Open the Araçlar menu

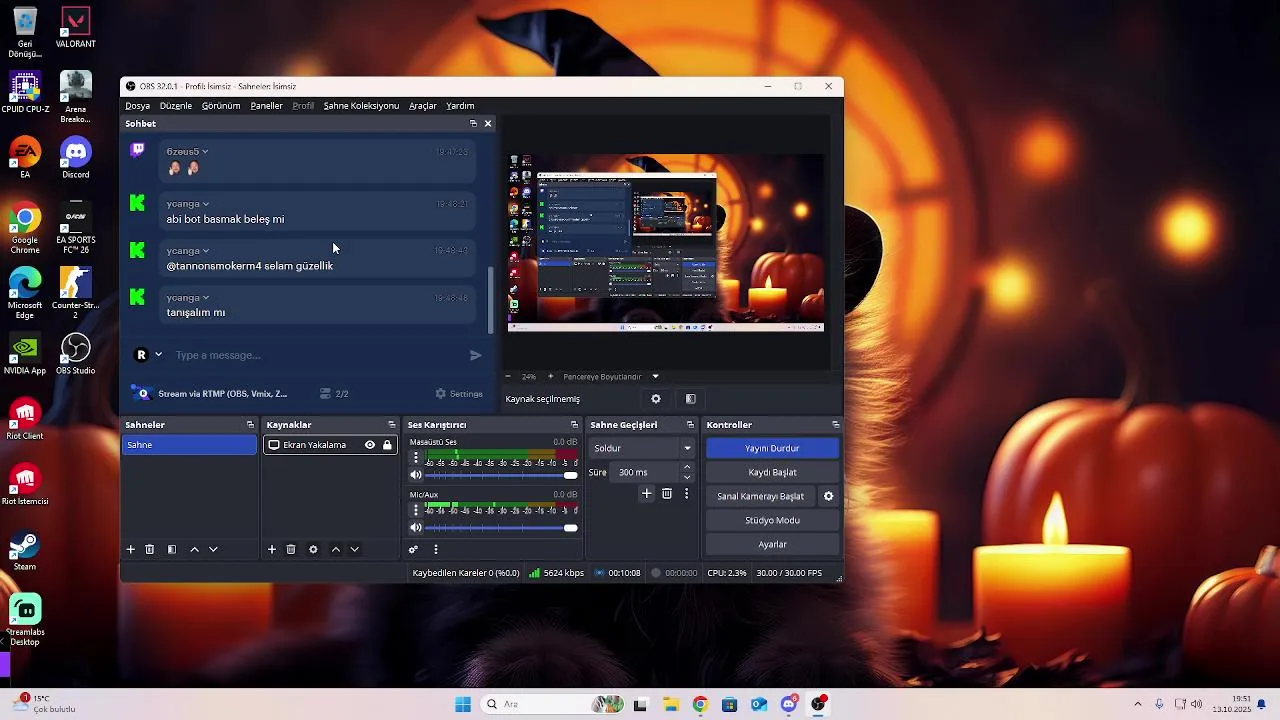click(x=422, y=106)
